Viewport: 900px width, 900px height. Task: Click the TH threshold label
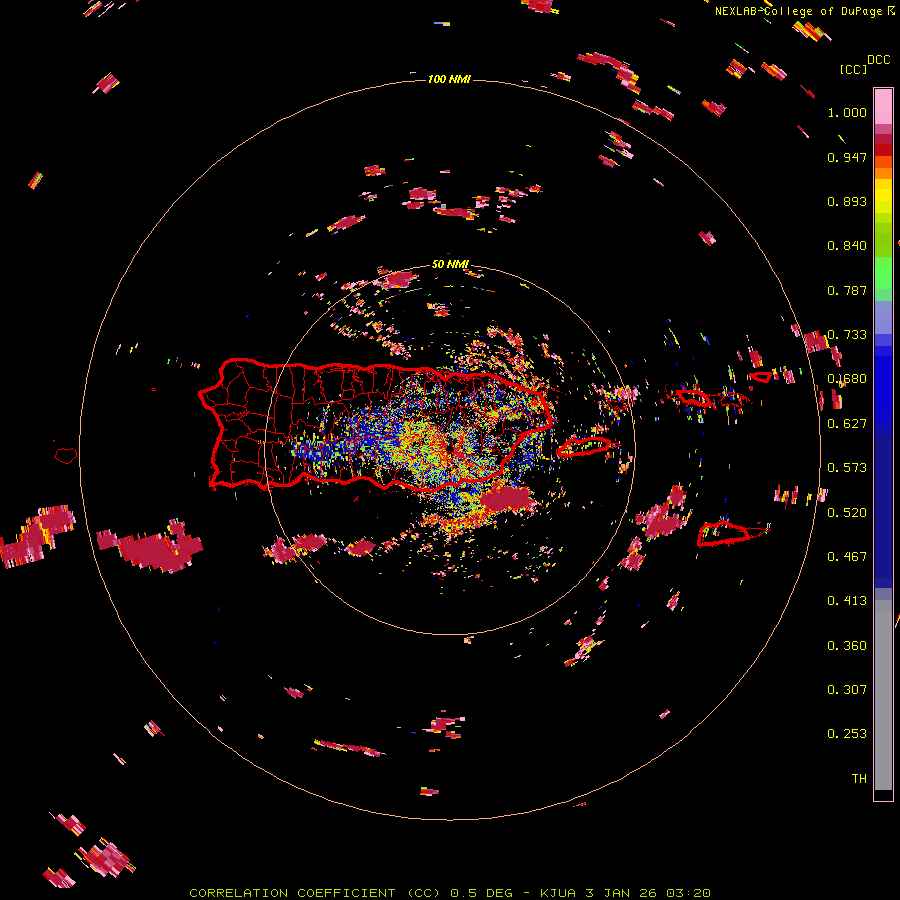point(859,779)
